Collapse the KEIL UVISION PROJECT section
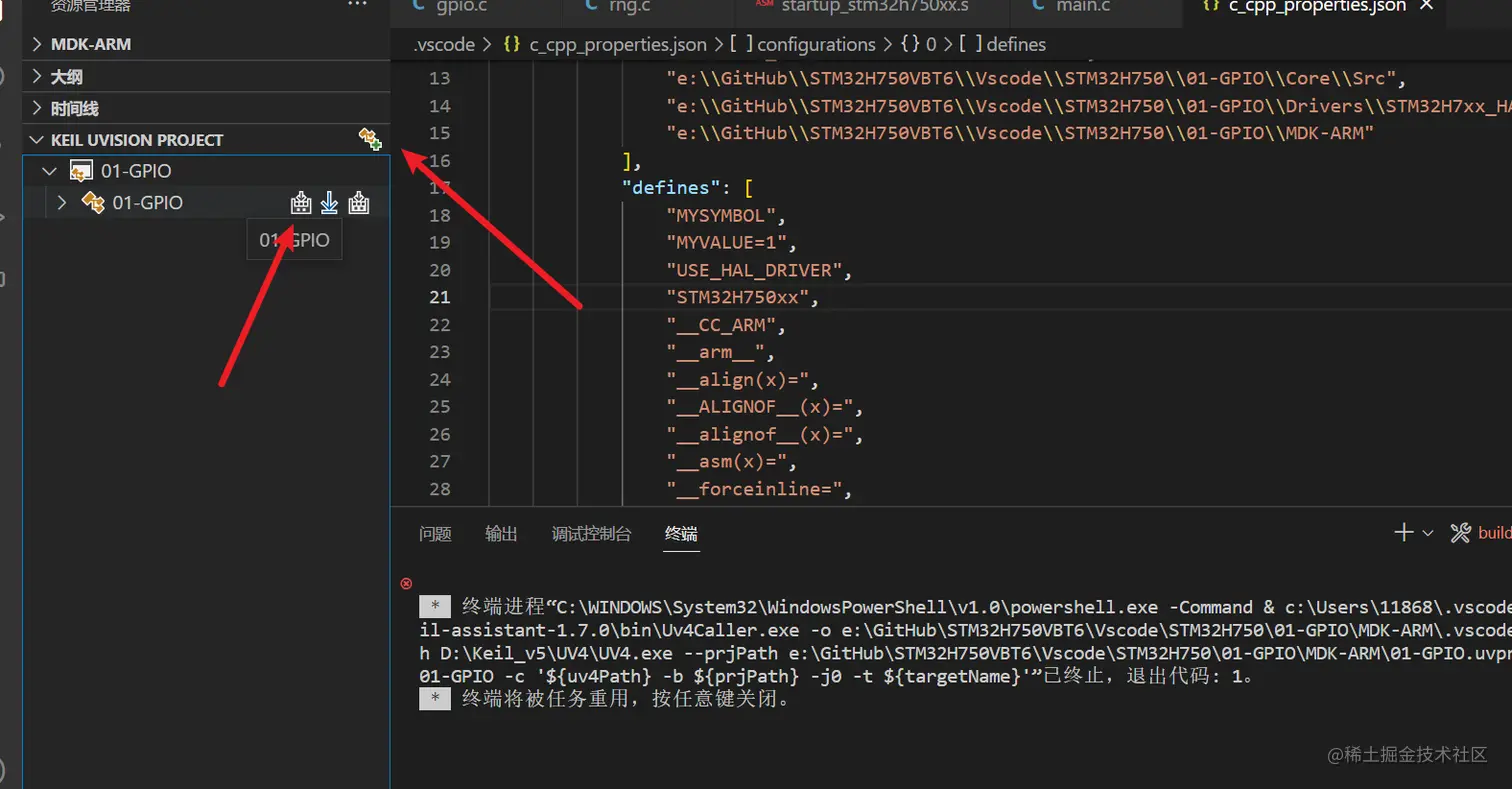Image resolution: width=1512 pixels, height=789 pixels. pos(38,140)
